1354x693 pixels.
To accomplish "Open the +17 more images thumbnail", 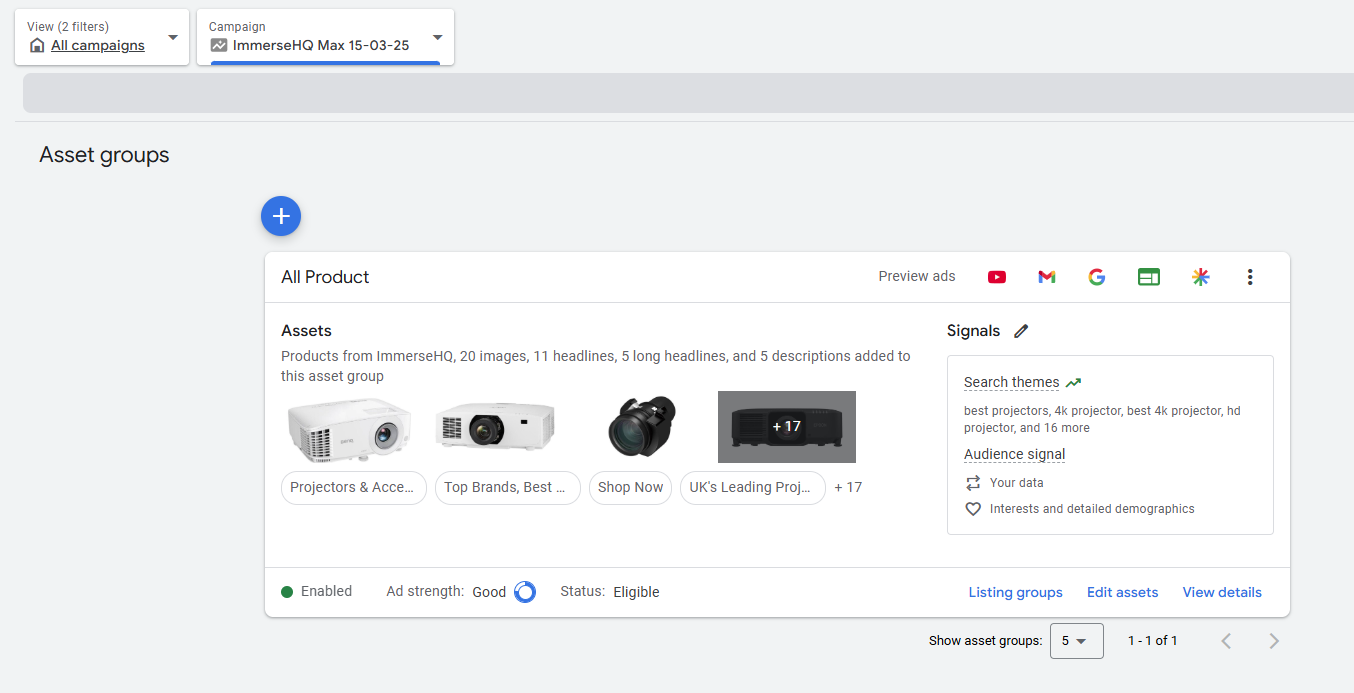I will [786, 427].
